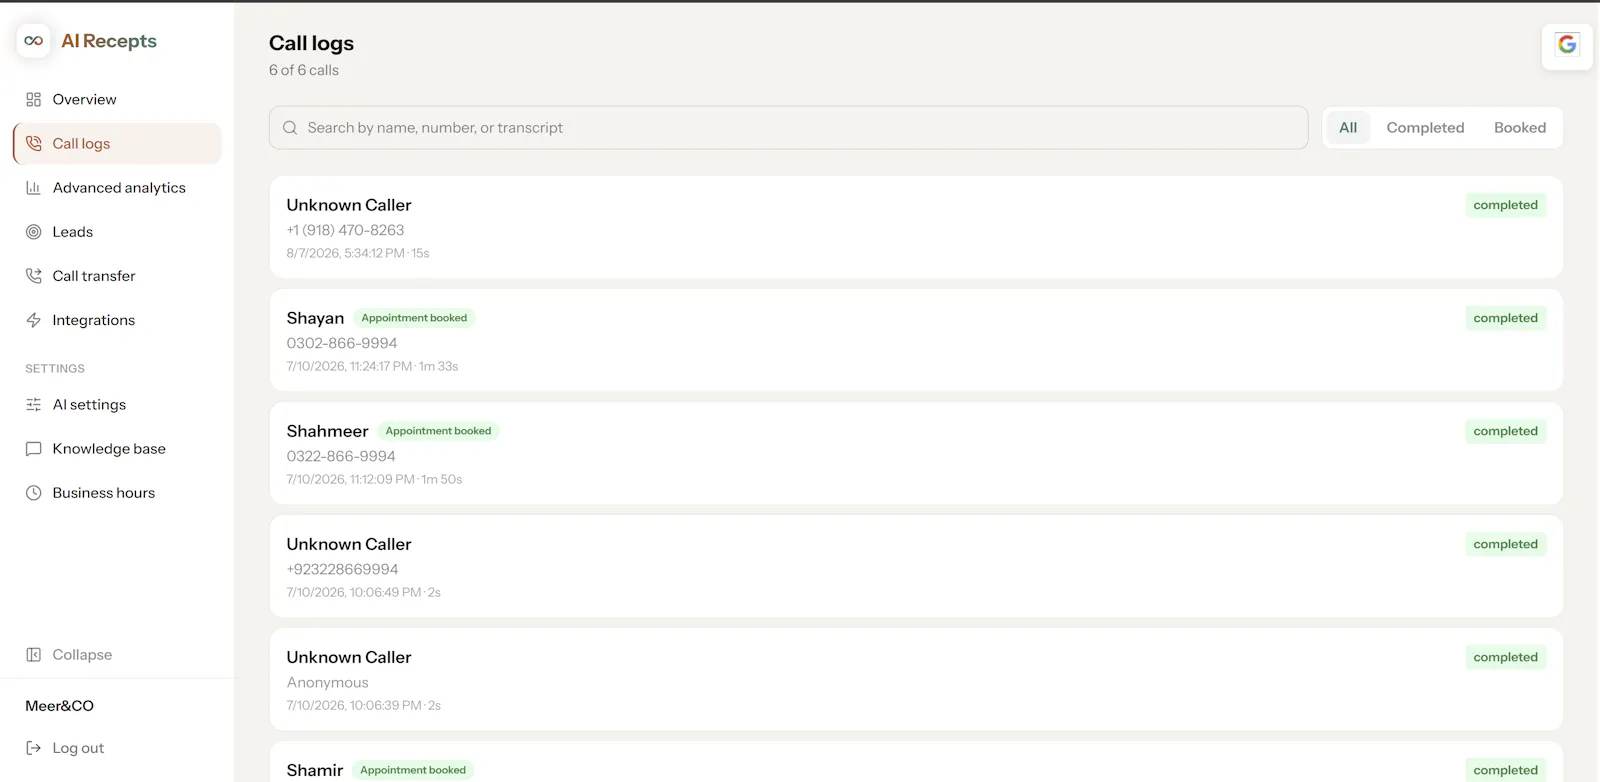
Task: Click the AI settings sliders icon
Action: (34, 405)
